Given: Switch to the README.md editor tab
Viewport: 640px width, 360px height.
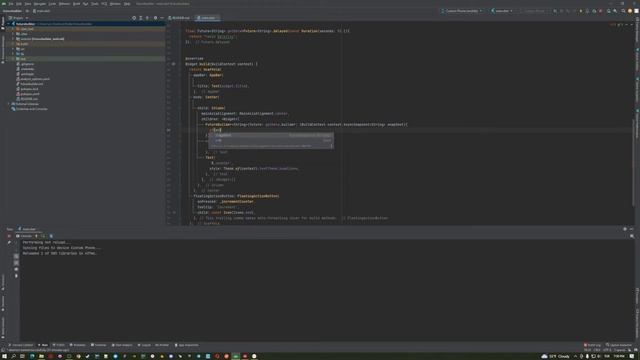Looking at the screenshot, I should [179, 18].
